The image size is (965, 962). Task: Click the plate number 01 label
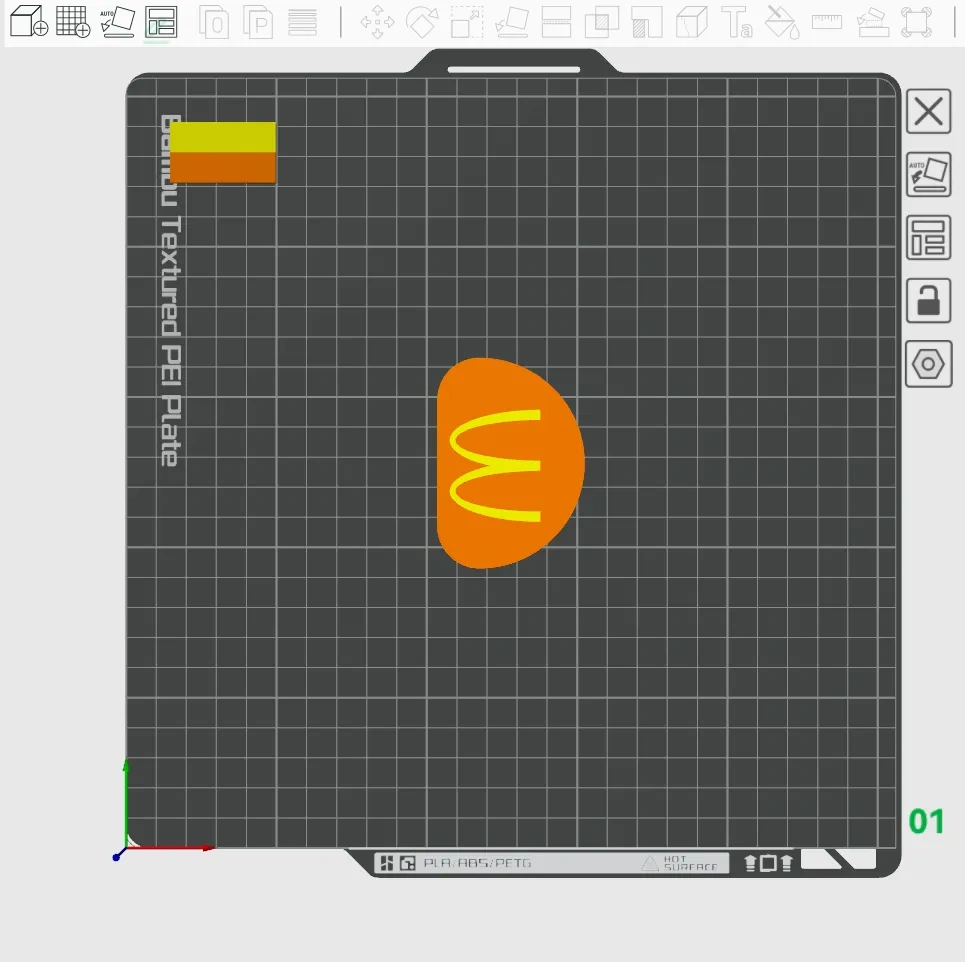click(x=926, y=822)
